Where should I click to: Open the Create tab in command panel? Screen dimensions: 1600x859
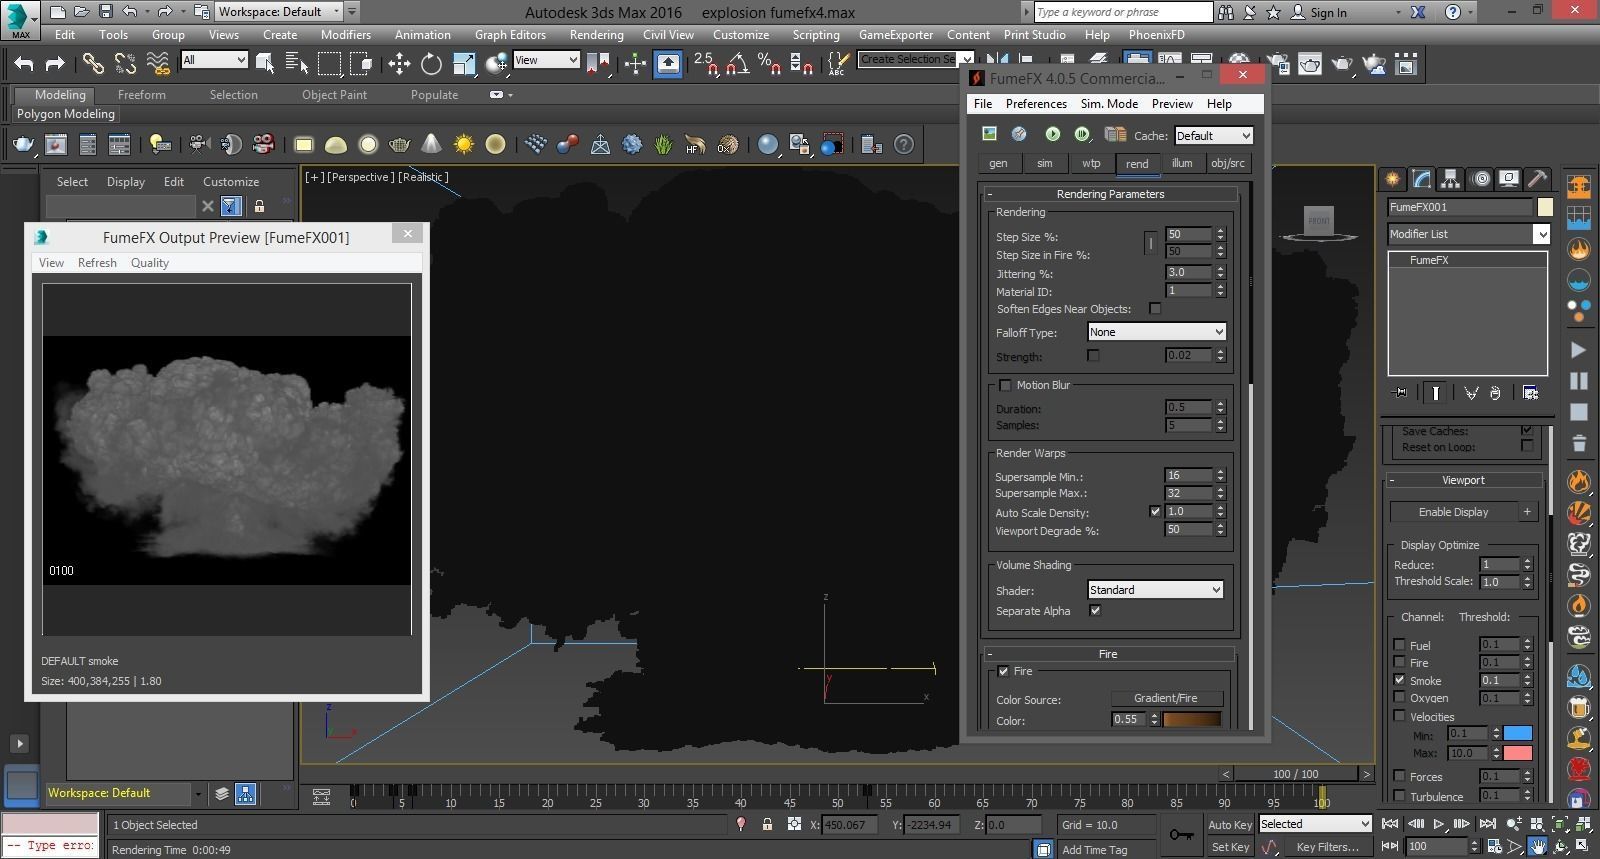tap(1392, 179)
